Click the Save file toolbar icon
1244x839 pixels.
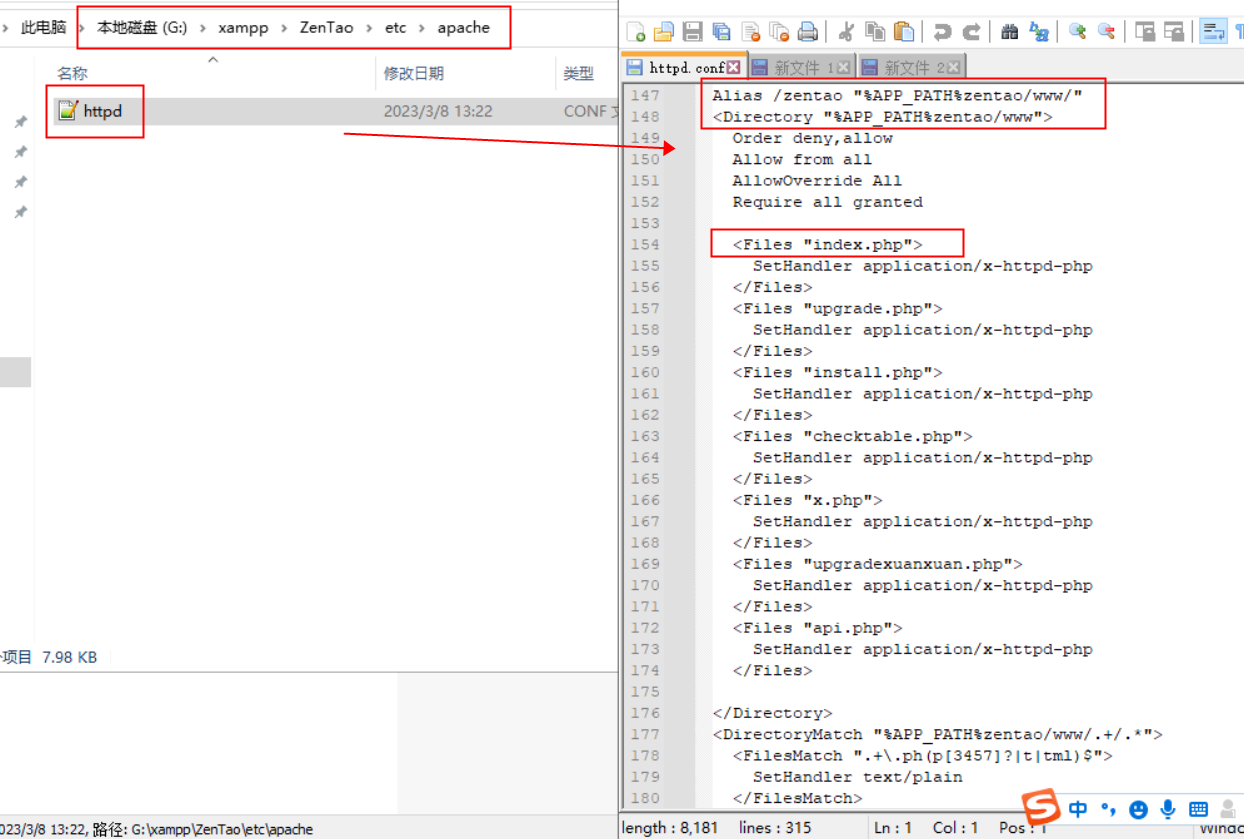(x=692, y=32)
